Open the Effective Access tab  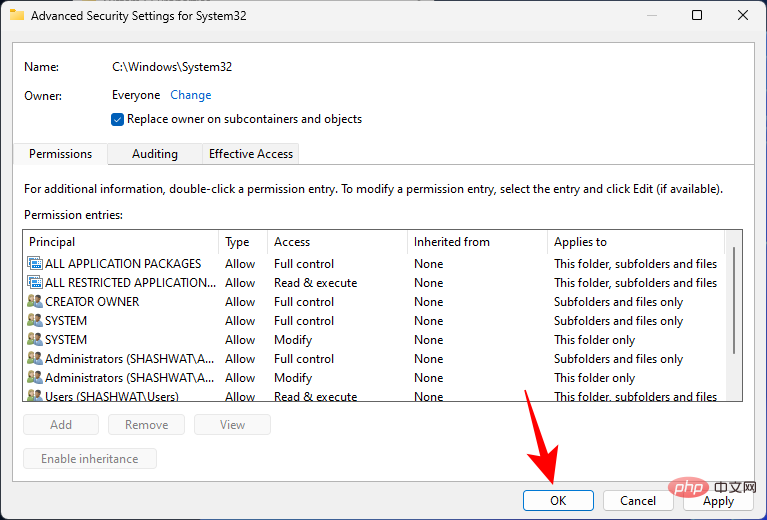click(x=250, y=154)
